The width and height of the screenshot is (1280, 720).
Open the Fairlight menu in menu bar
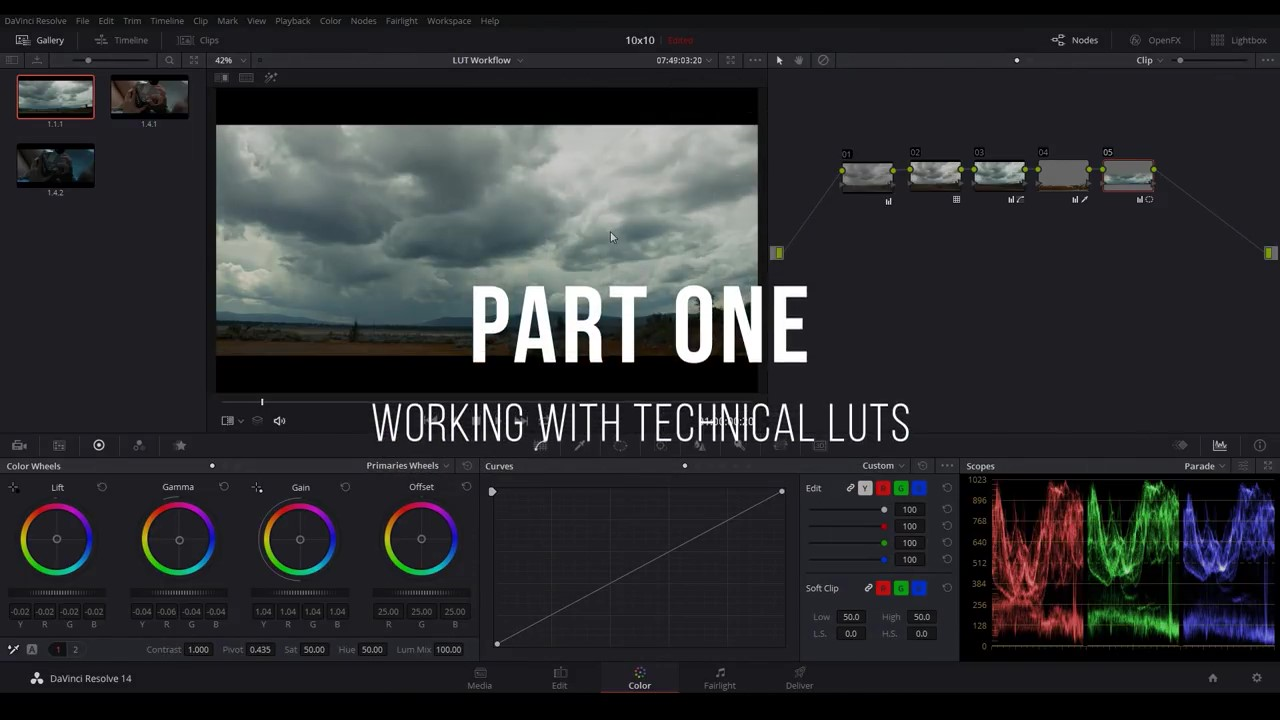click(401, 20)
